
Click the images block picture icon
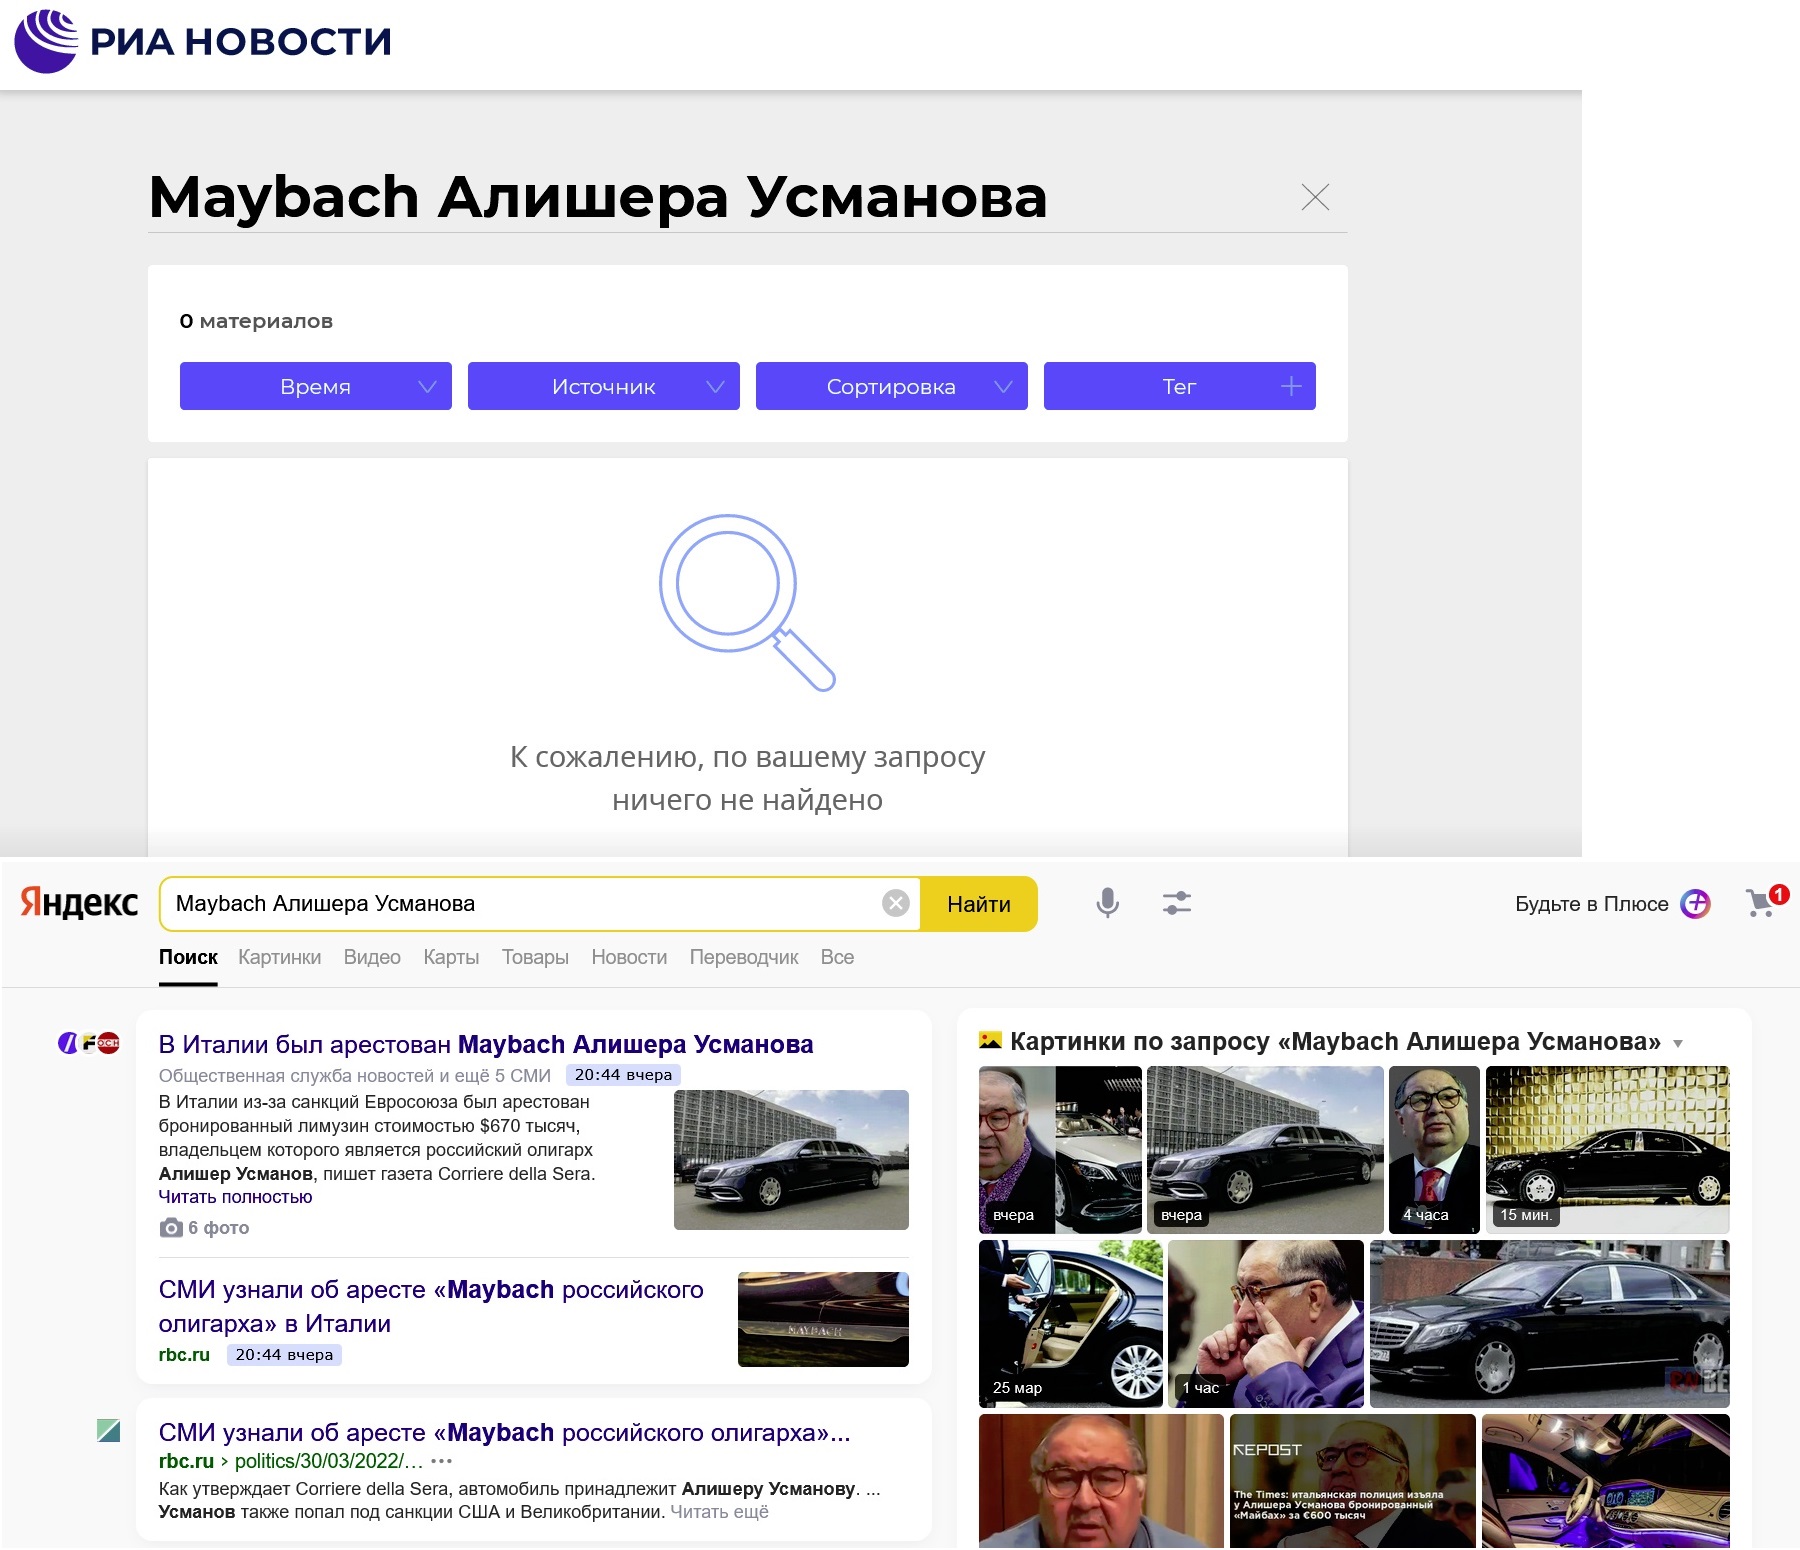(990, 1040)
